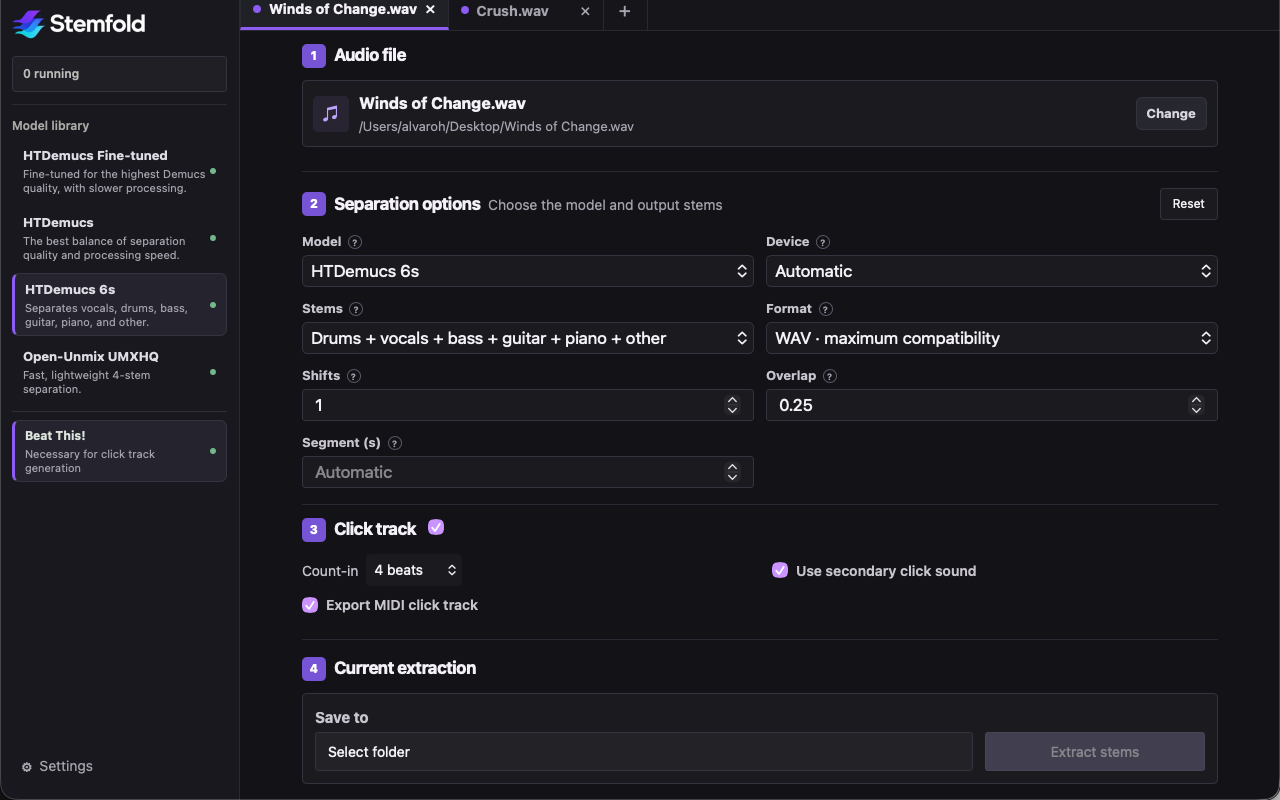This screenshot has height=800, width=1280.
Task: Choose a save folder via Select folder
Action: 644,752
